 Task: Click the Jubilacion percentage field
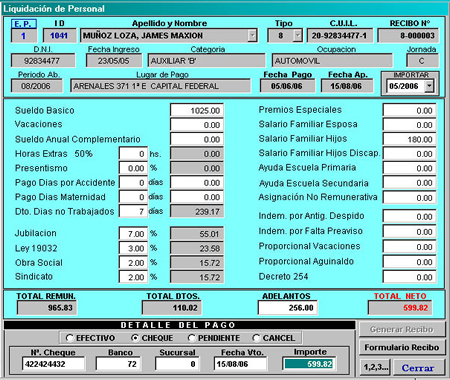[x=133, y=234]
